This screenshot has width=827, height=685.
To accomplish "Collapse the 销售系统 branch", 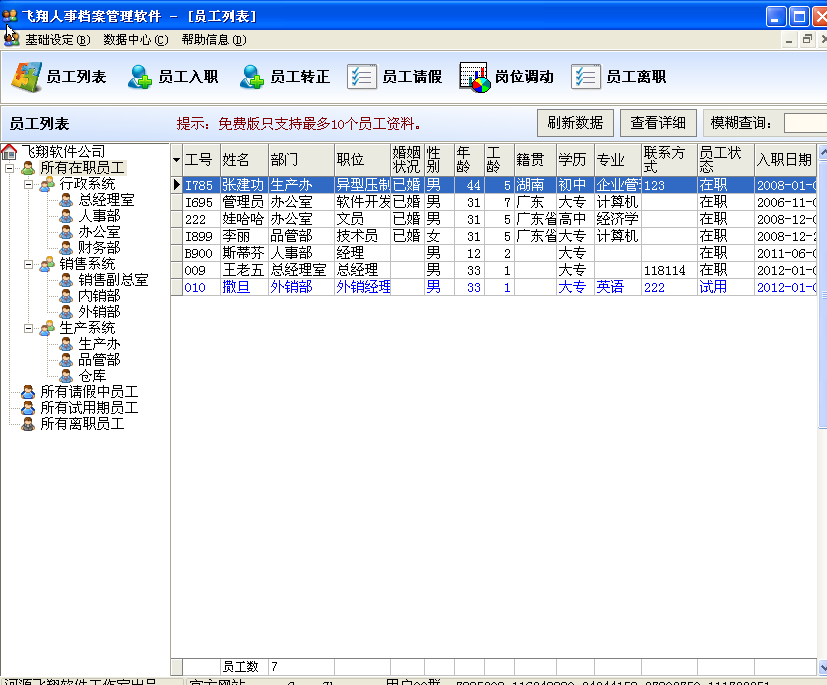I will click(x=28, y=265).
